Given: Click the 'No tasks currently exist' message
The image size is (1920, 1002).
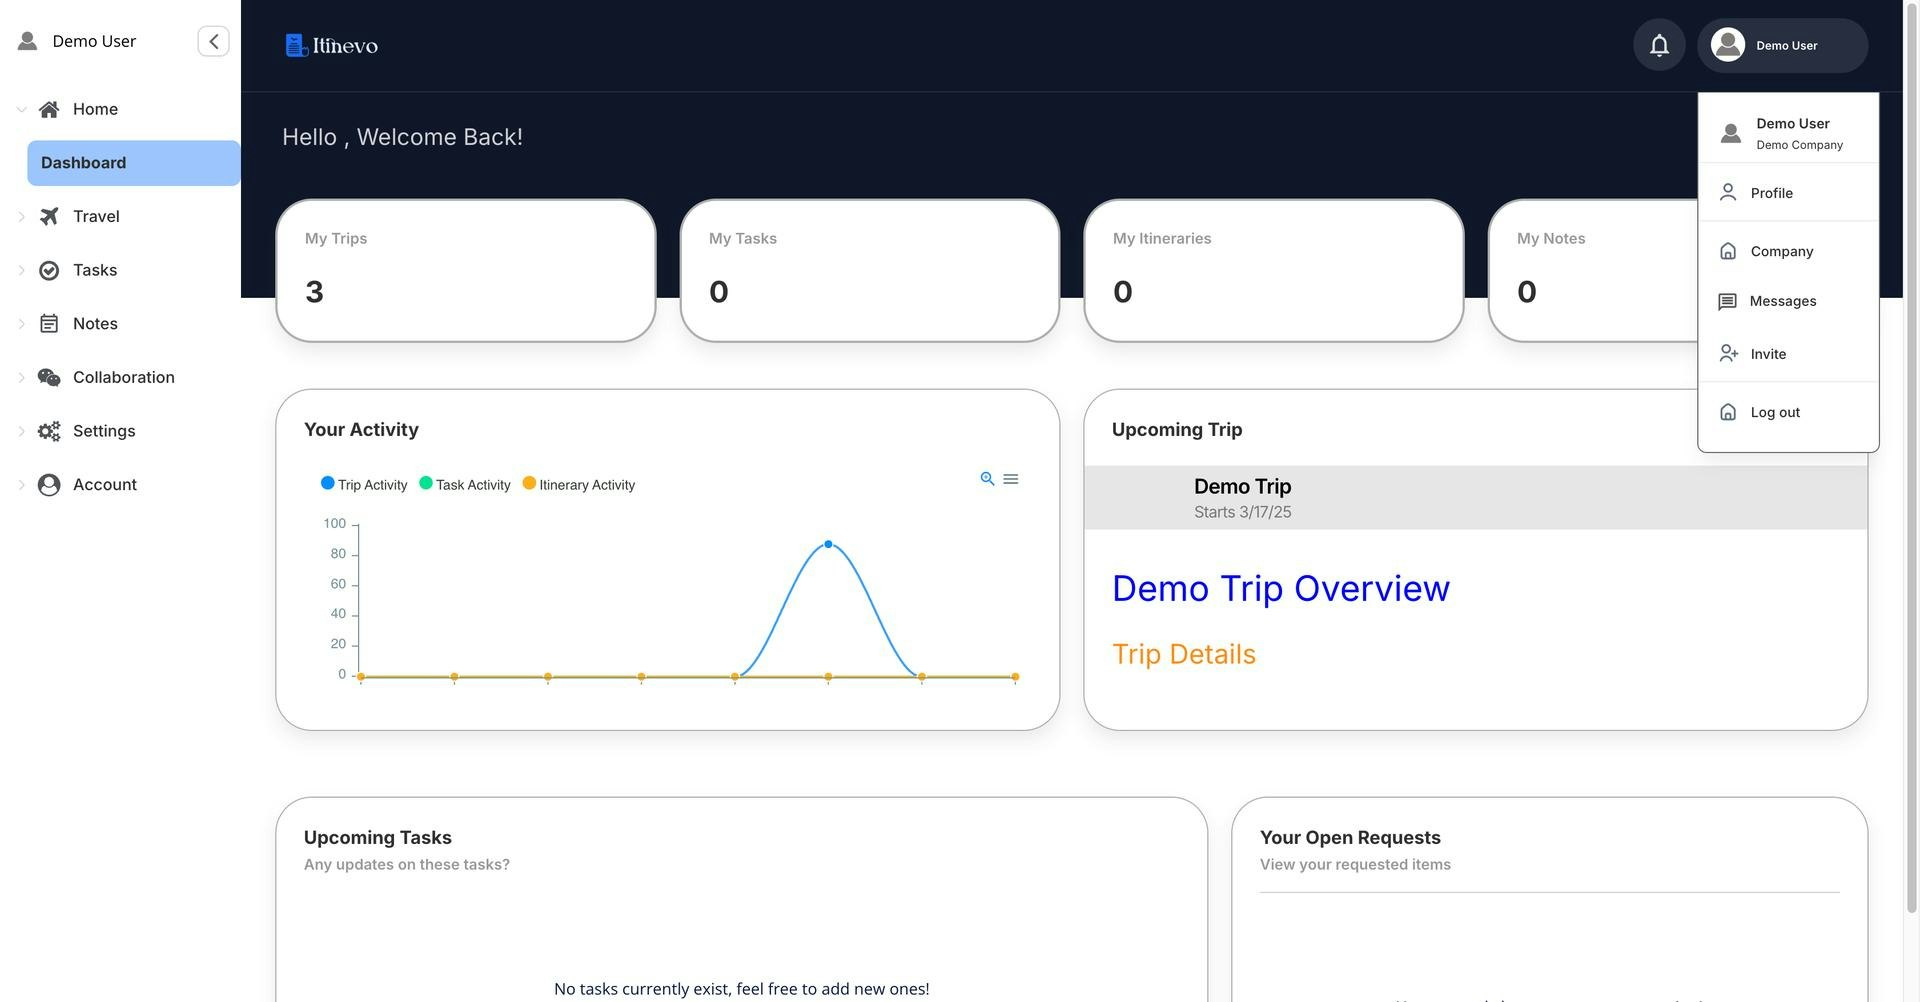Looking at the screenshot, I should 742,989.
